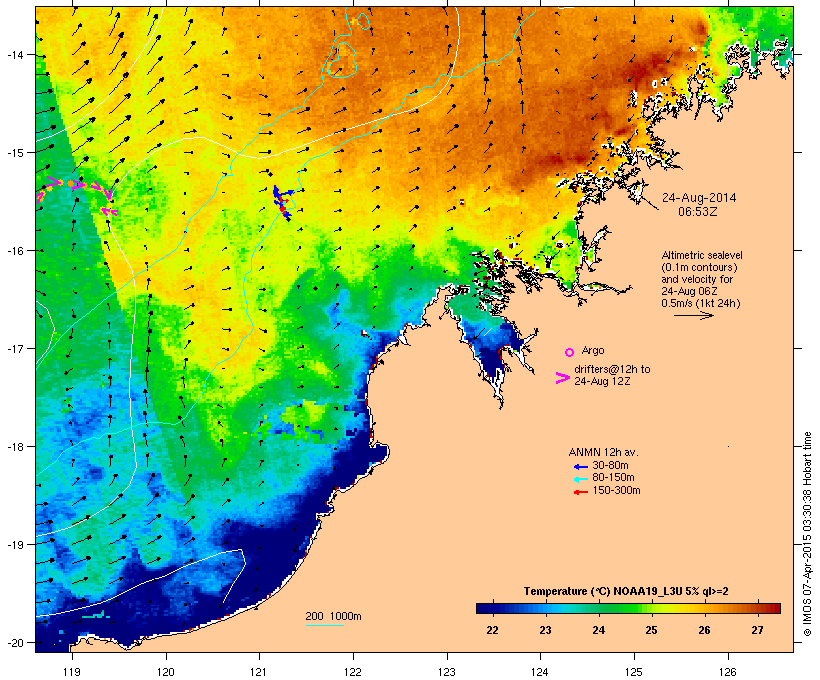
Task: Click the latitude axis label -15
Action: tap(14, 153)
